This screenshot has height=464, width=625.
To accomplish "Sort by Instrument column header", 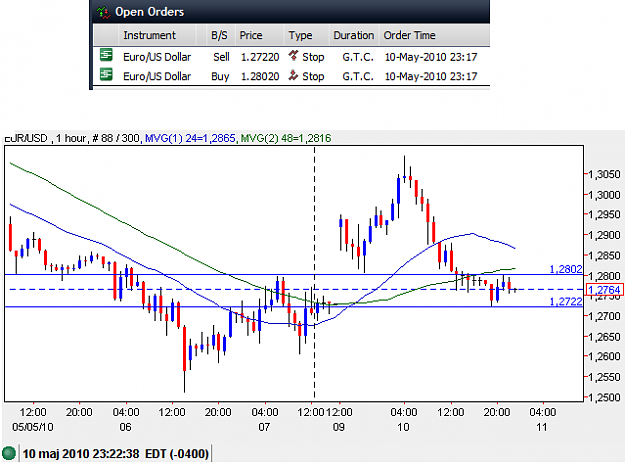I will [x=149, y=35].
